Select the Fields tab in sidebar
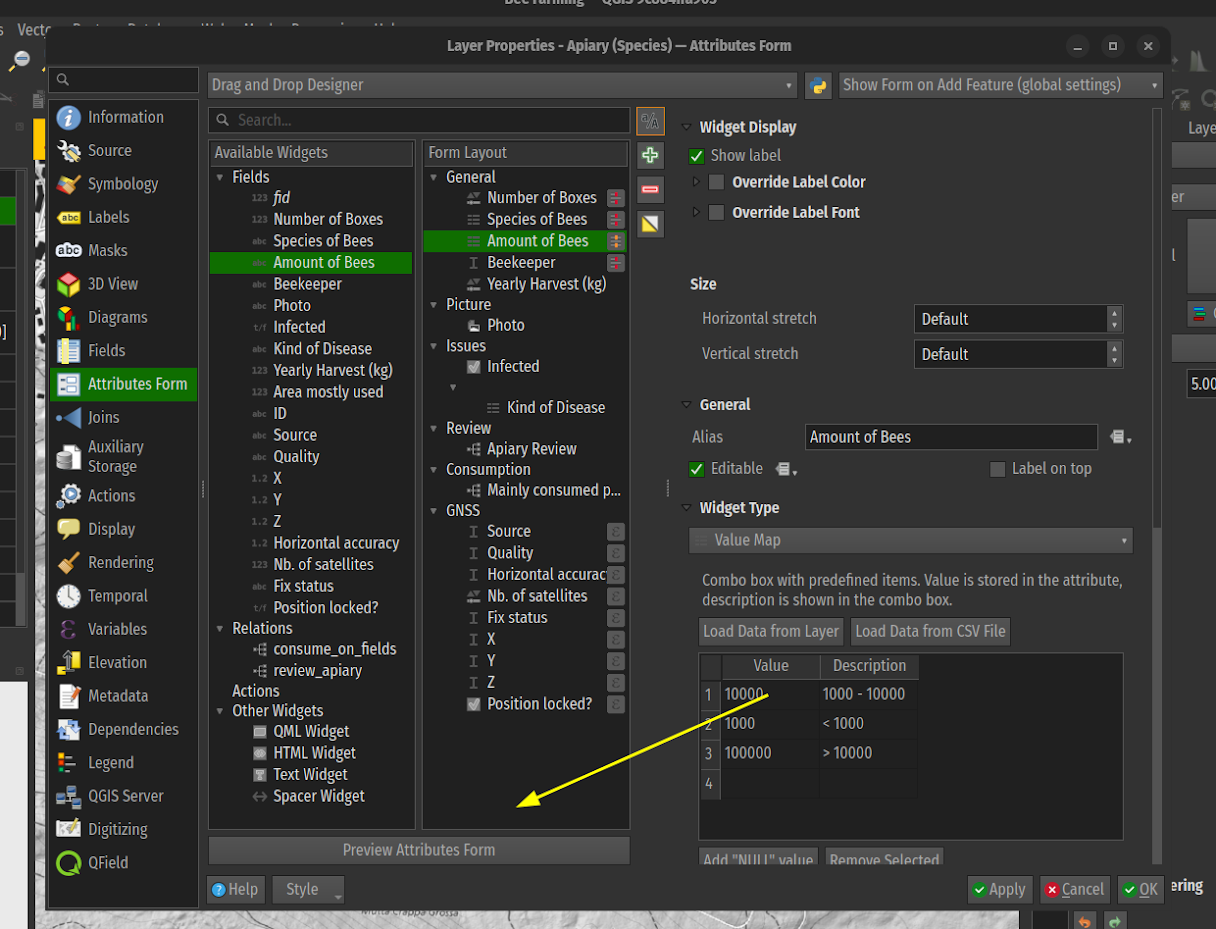Screen dimensions: 1216x929 tap(106, 350)
